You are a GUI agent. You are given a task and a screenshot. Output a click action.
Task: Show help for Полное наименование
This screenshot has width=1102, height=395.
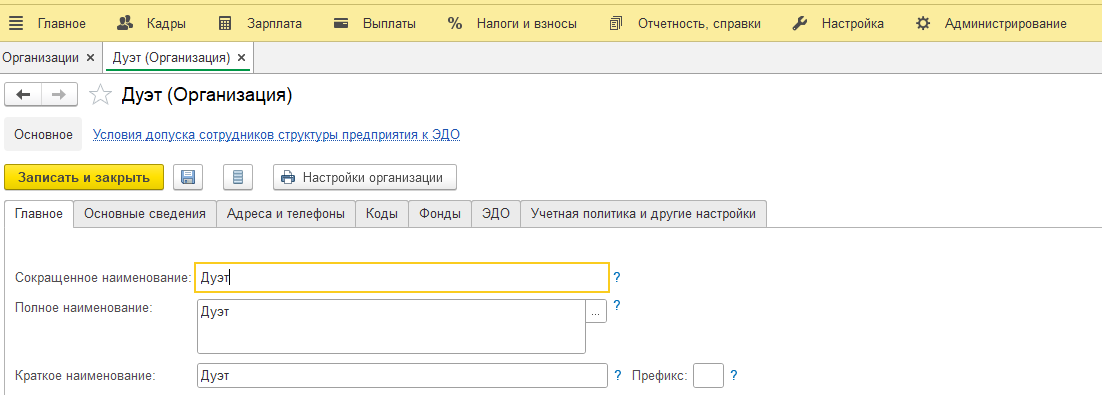617,306
